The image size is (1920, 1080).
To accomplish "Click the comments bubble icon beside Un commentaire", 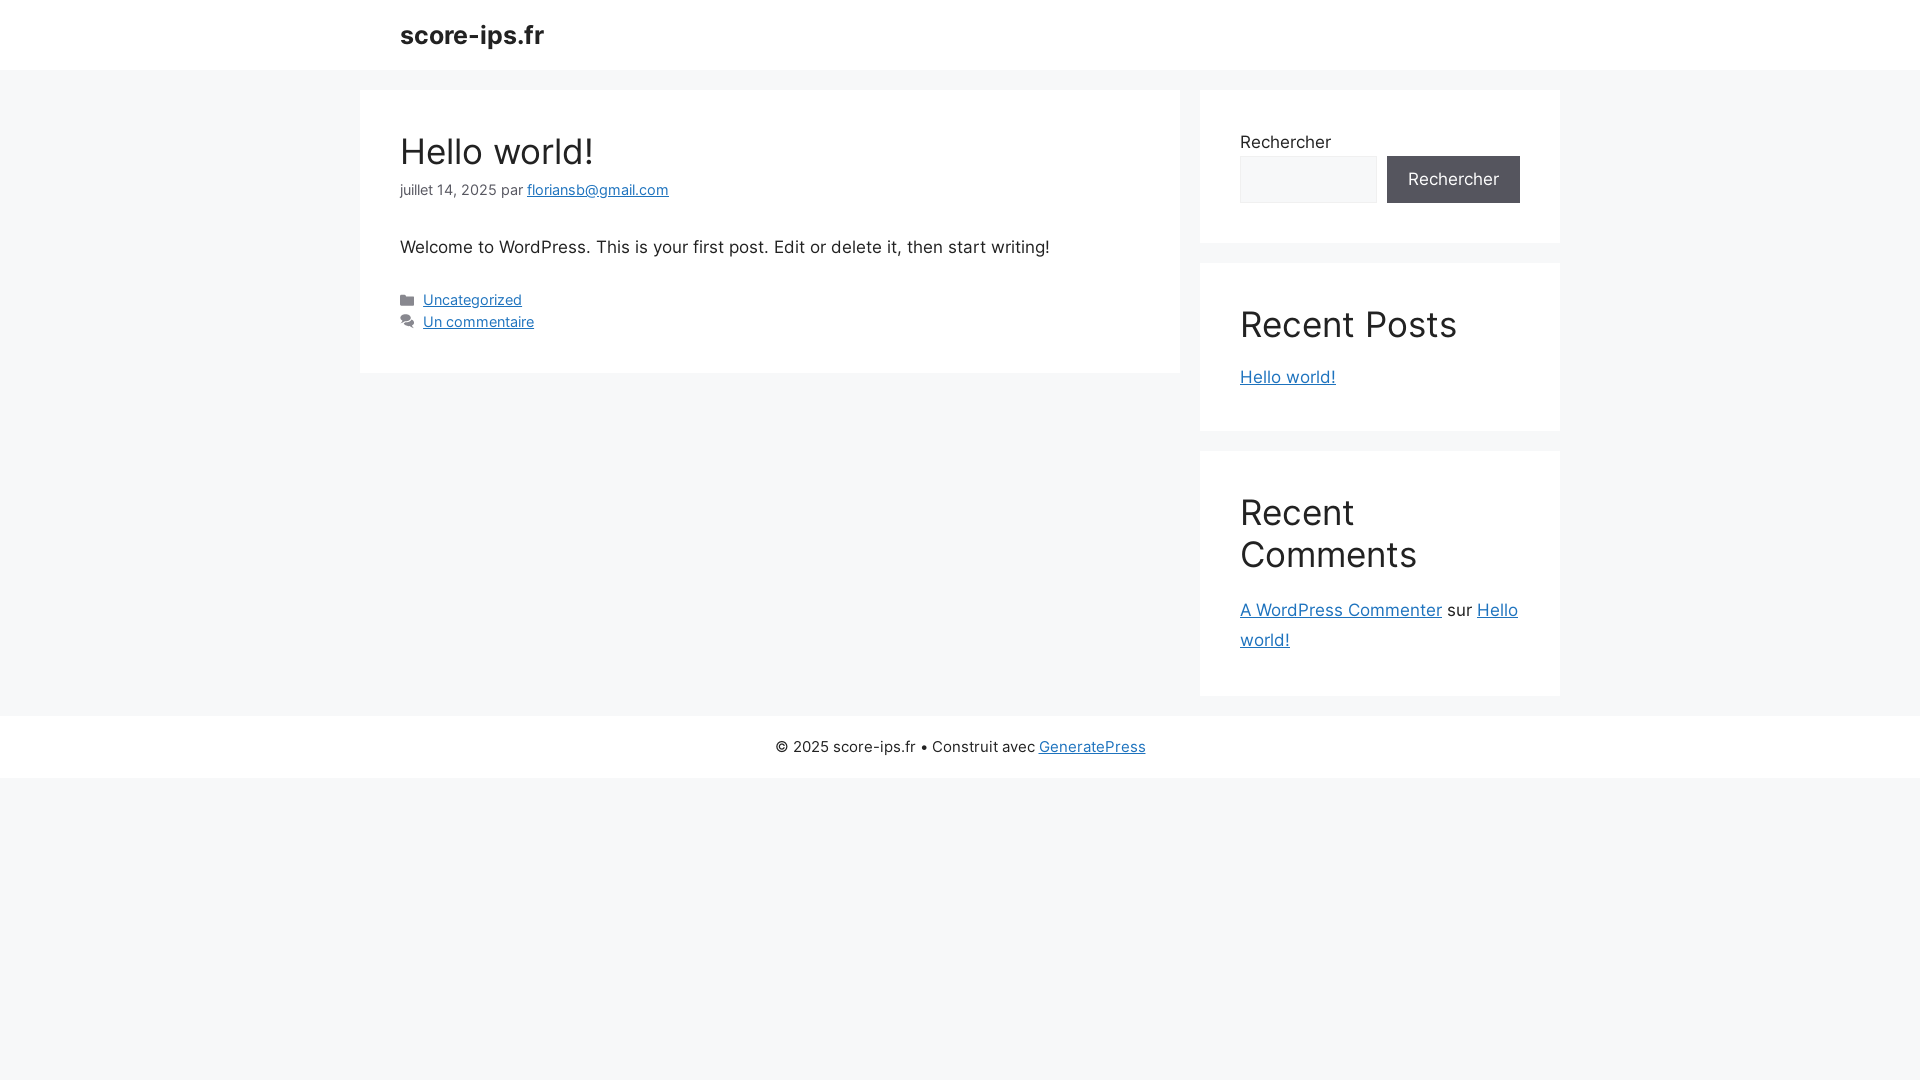I will 407,322.
